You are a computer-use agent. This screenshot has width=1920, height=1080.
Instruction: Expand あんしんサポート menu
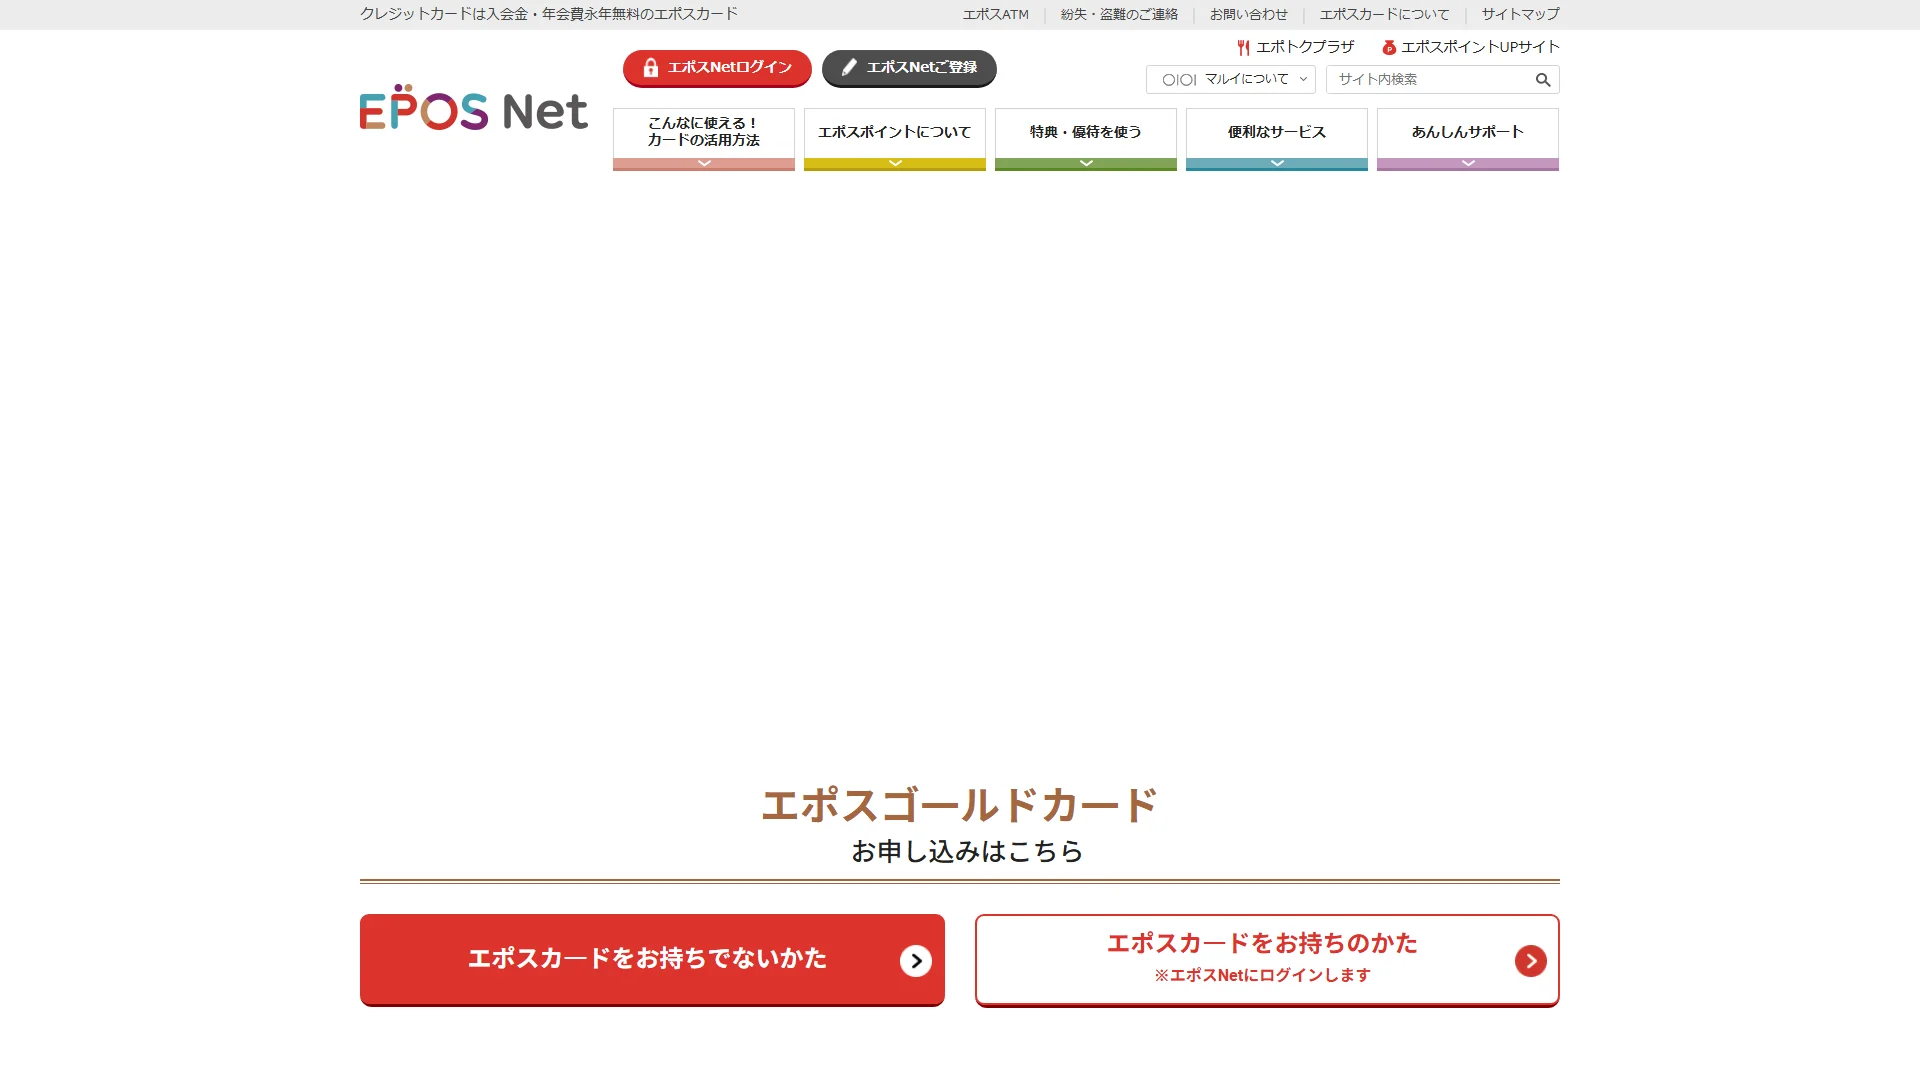(x=1468, y=139)
